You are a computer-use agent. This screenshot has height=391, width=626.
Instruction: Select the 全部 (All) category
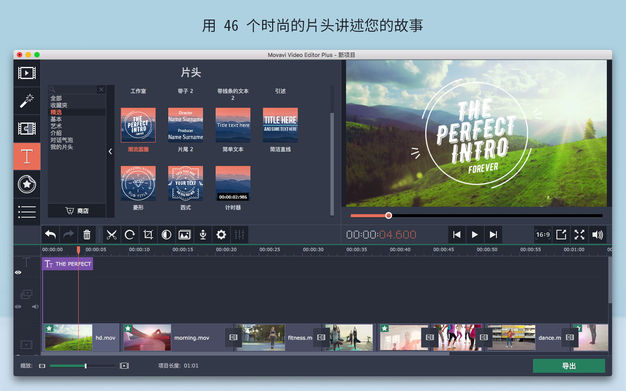click(x=56, y=98)
